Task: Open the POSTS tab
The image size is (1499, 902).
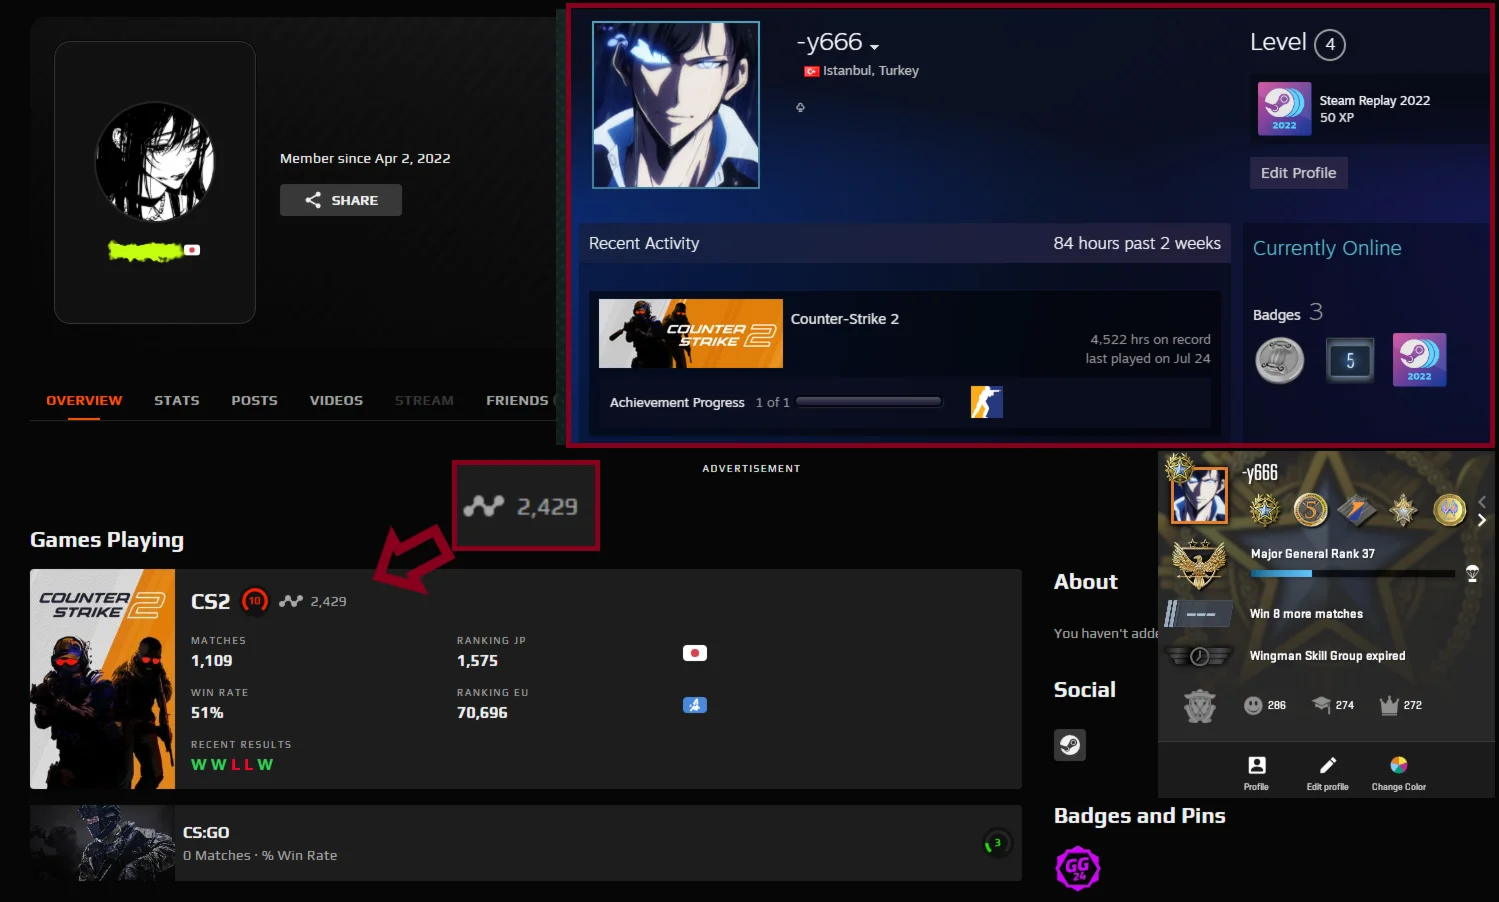Action: click(255, 400)
